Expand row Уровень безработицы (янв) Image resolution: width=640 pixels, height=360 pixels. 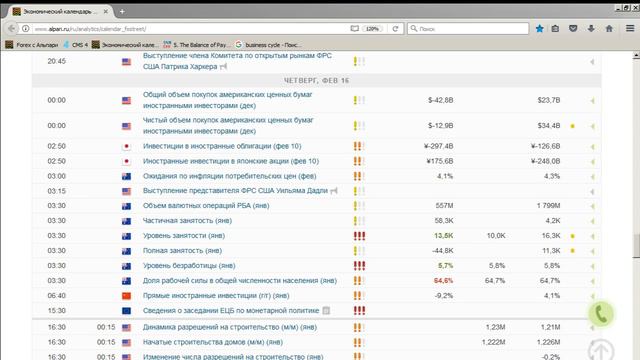coord(592,266)
